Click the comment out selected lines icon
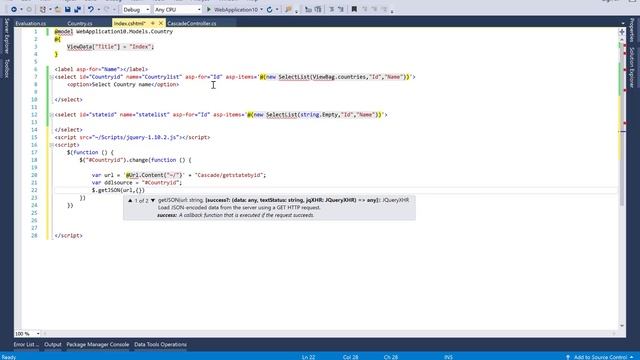Screen dimensions: 640x360 (x=331, y=9)
